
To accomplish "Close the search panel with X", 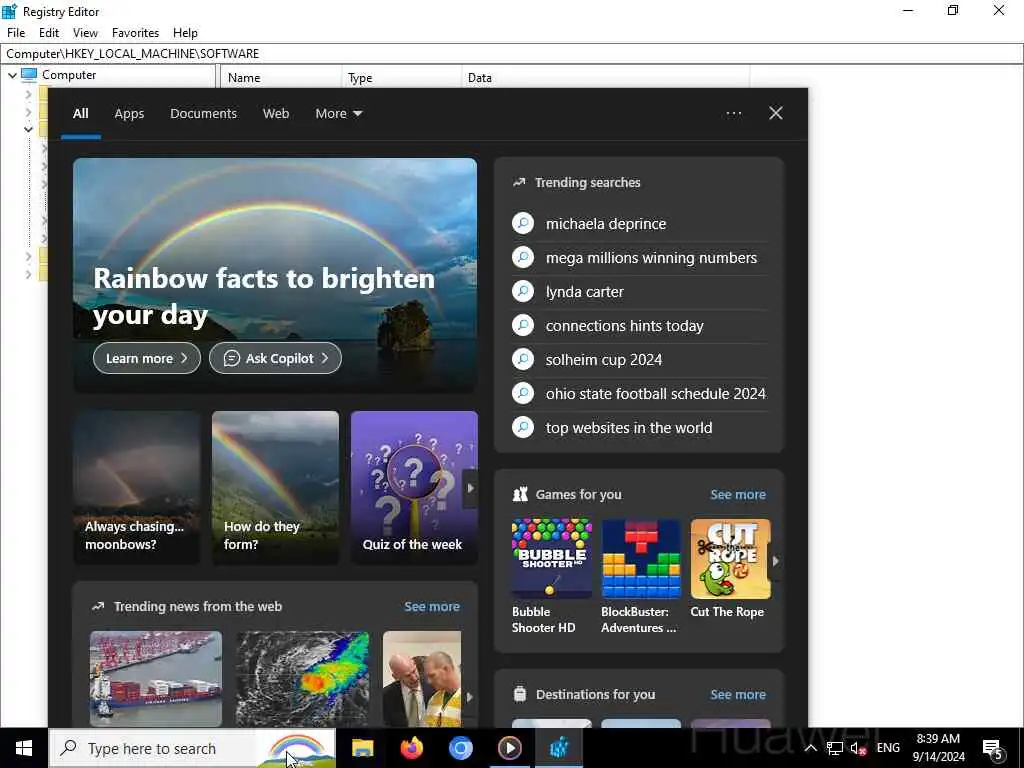I will tap(775, 114).
